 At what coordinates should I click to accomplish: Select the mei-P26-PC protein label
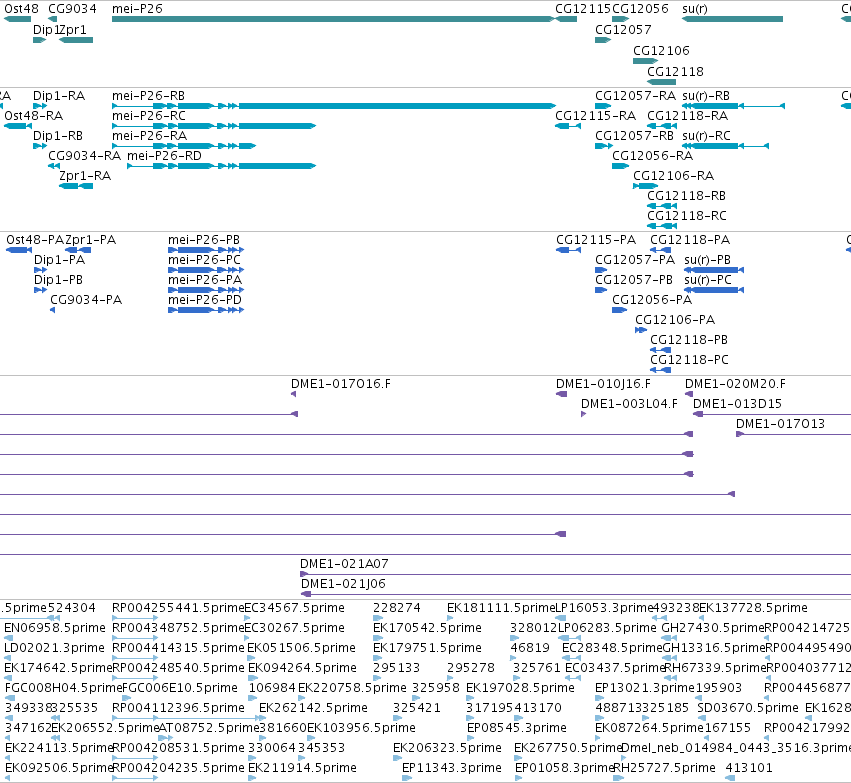point(204,260)
